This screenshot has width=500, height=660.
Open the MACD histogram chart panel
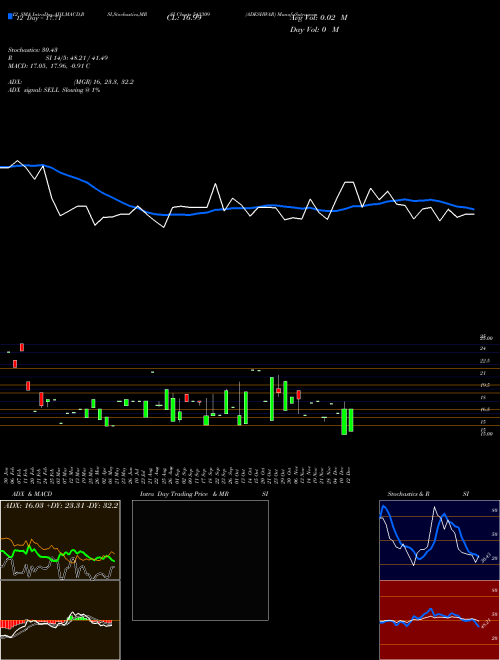pyautogui.click(x=60, y=620)
